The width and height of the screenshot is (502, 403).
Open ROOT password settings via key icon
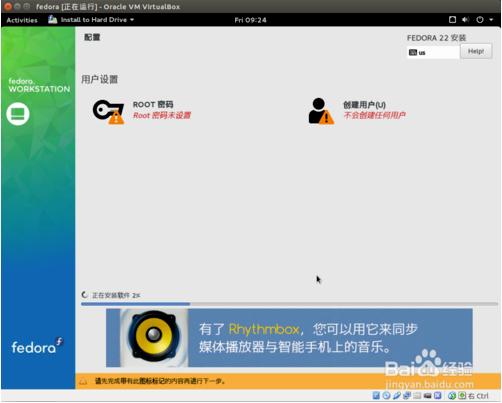tap(108, 112)
